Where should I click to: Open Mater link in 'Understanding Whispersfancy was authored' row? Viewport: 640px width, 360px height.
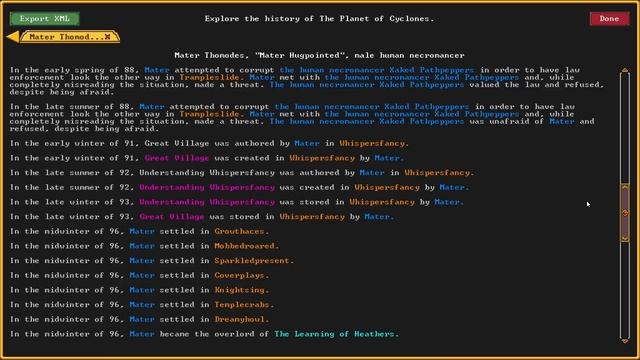pos(371,173)
